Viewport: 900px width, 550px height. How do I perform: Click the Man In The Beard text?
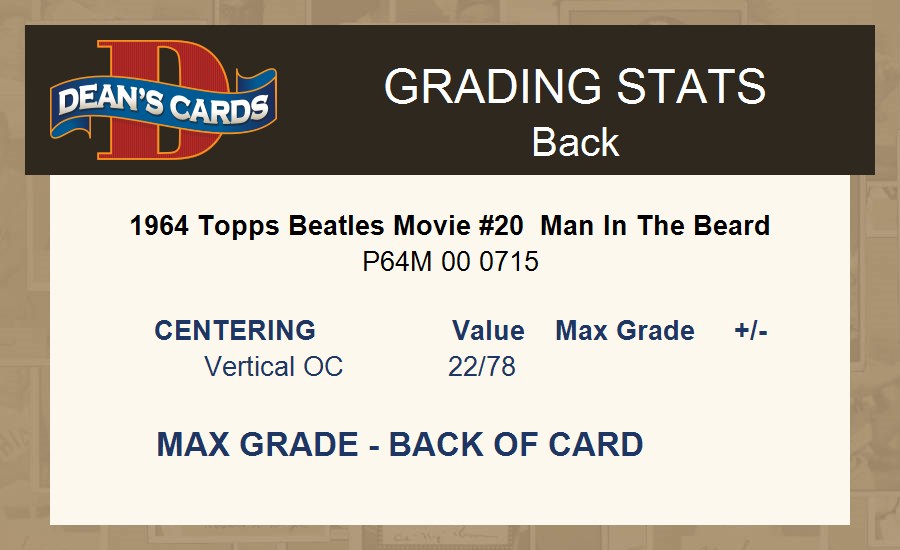[655, 226]
